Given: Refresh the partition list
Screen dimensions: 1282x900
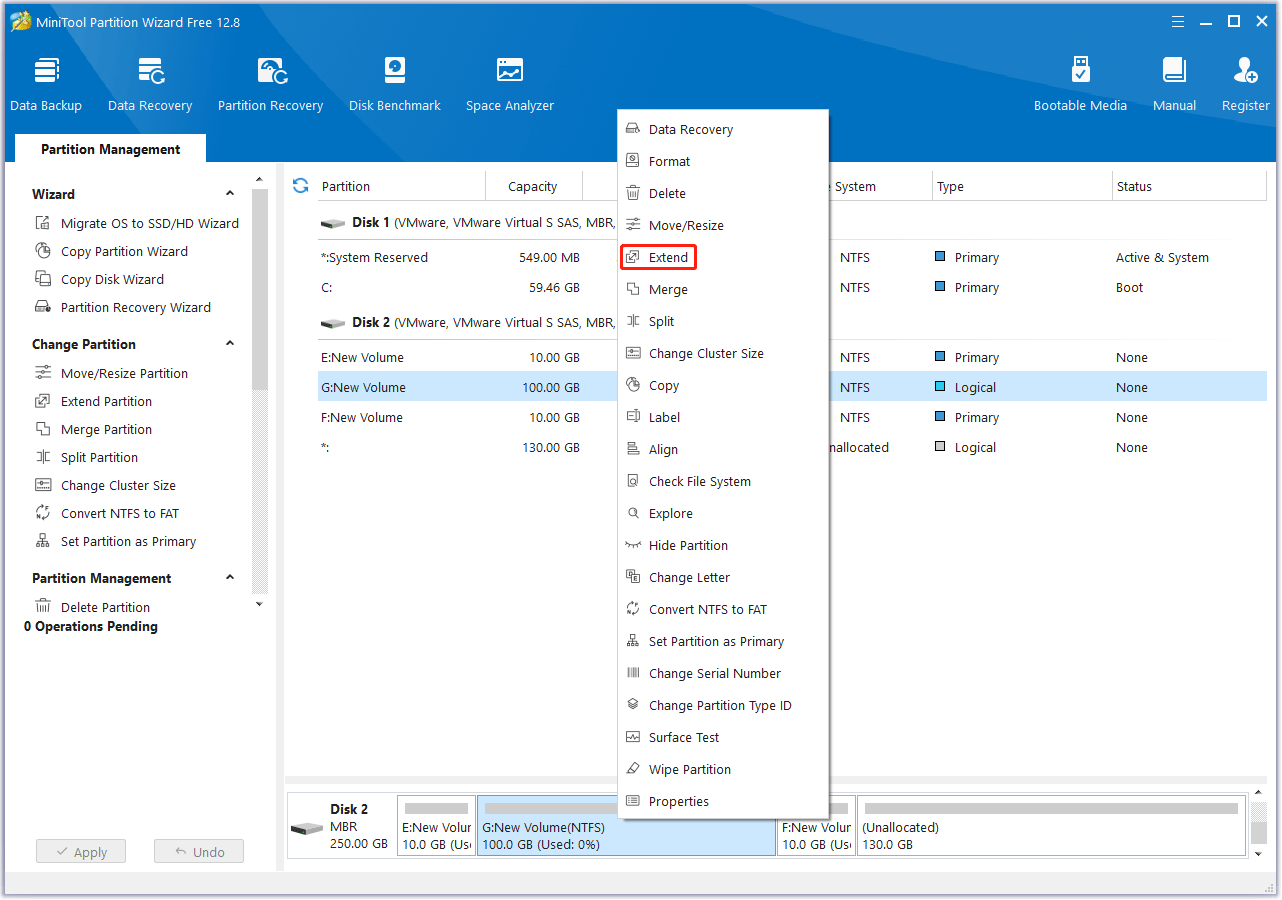Looking at the screenshot, I should click(x=300, y=186).
